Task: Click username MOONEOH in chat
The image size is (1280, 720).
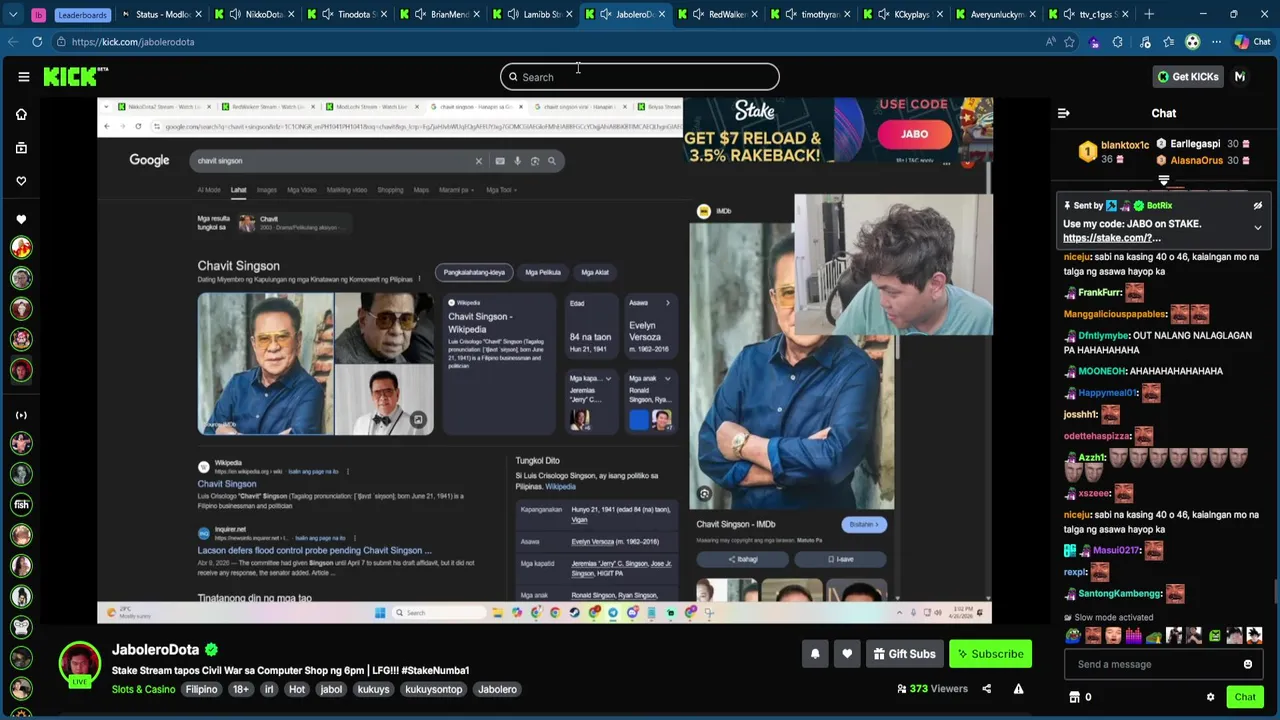Action: pos(1102,371)
